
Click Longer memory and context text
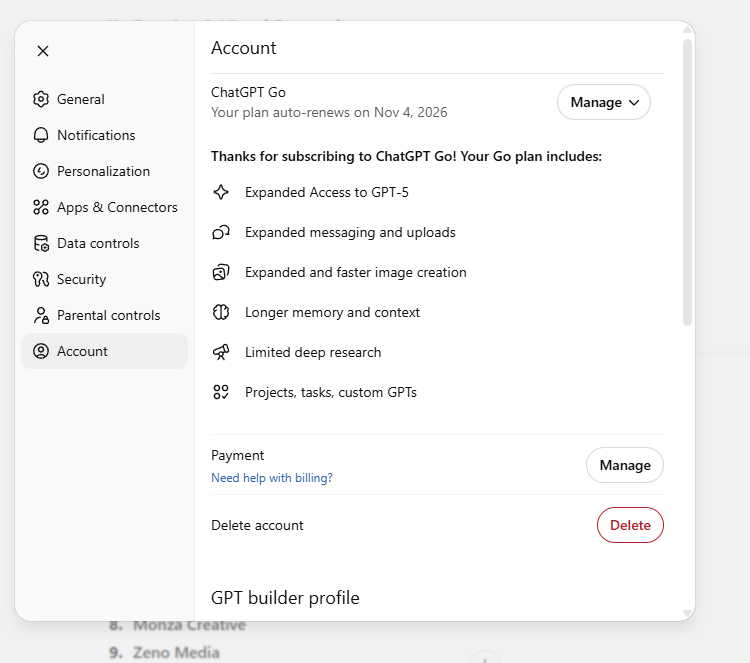332,312
